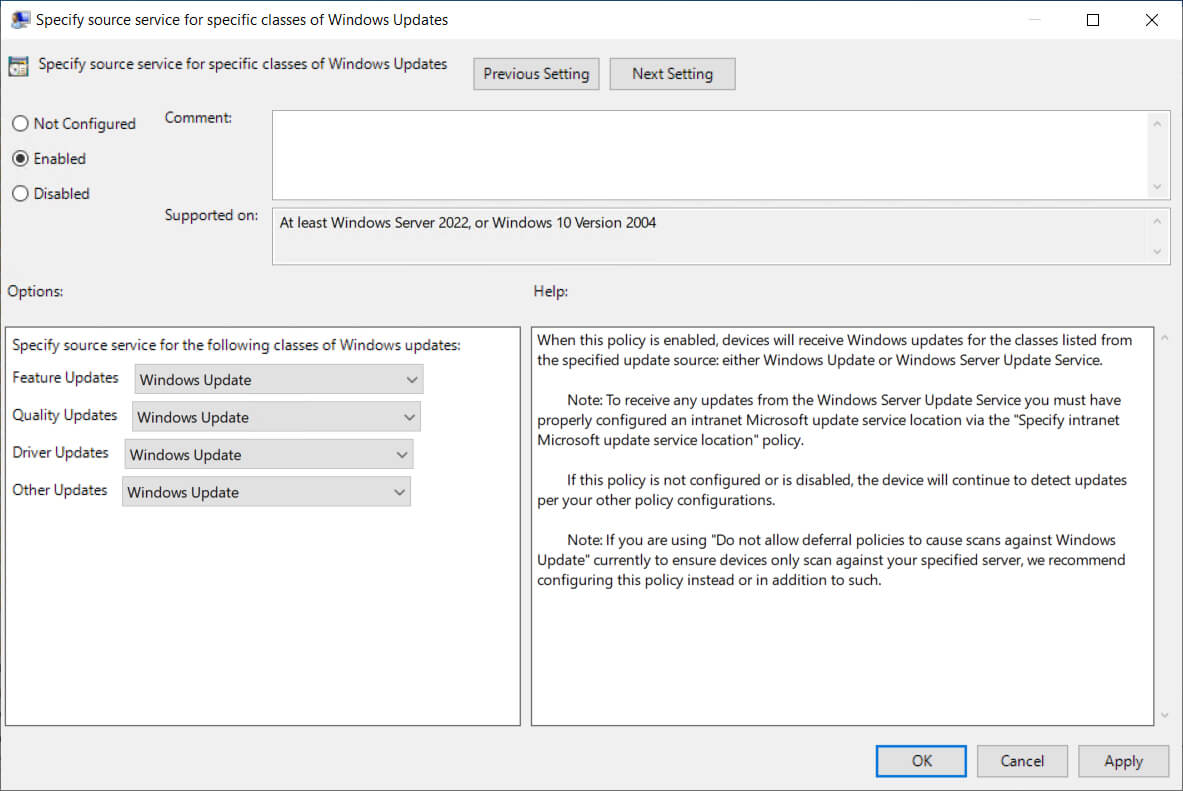Screen dimensions: 1183x791
Task: Click the 'Driver Updates' label
Action: tap(60, 452)
